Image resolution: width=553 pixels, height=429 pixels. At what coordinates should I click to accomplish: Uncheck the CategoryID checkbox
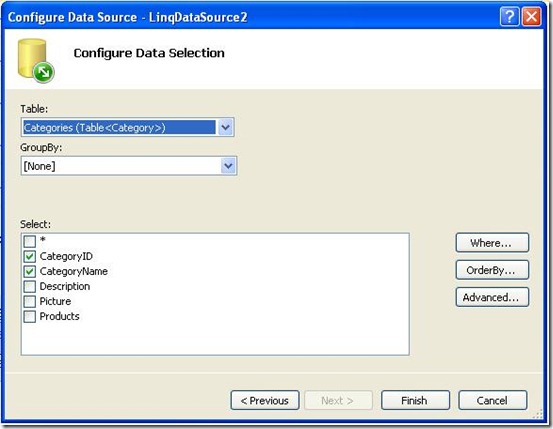tap(30, 256)
